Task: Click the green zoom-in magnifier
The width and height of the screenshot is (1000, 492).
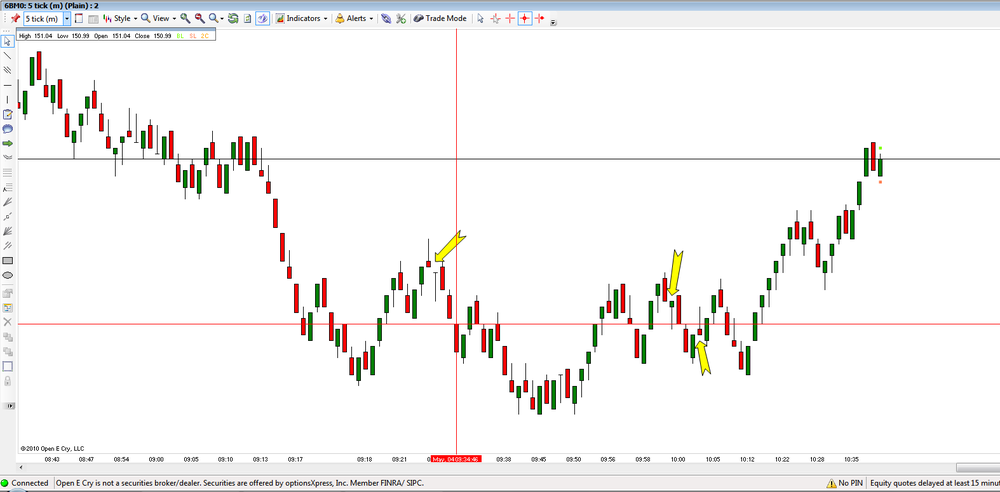Action: tap(185, 19)
